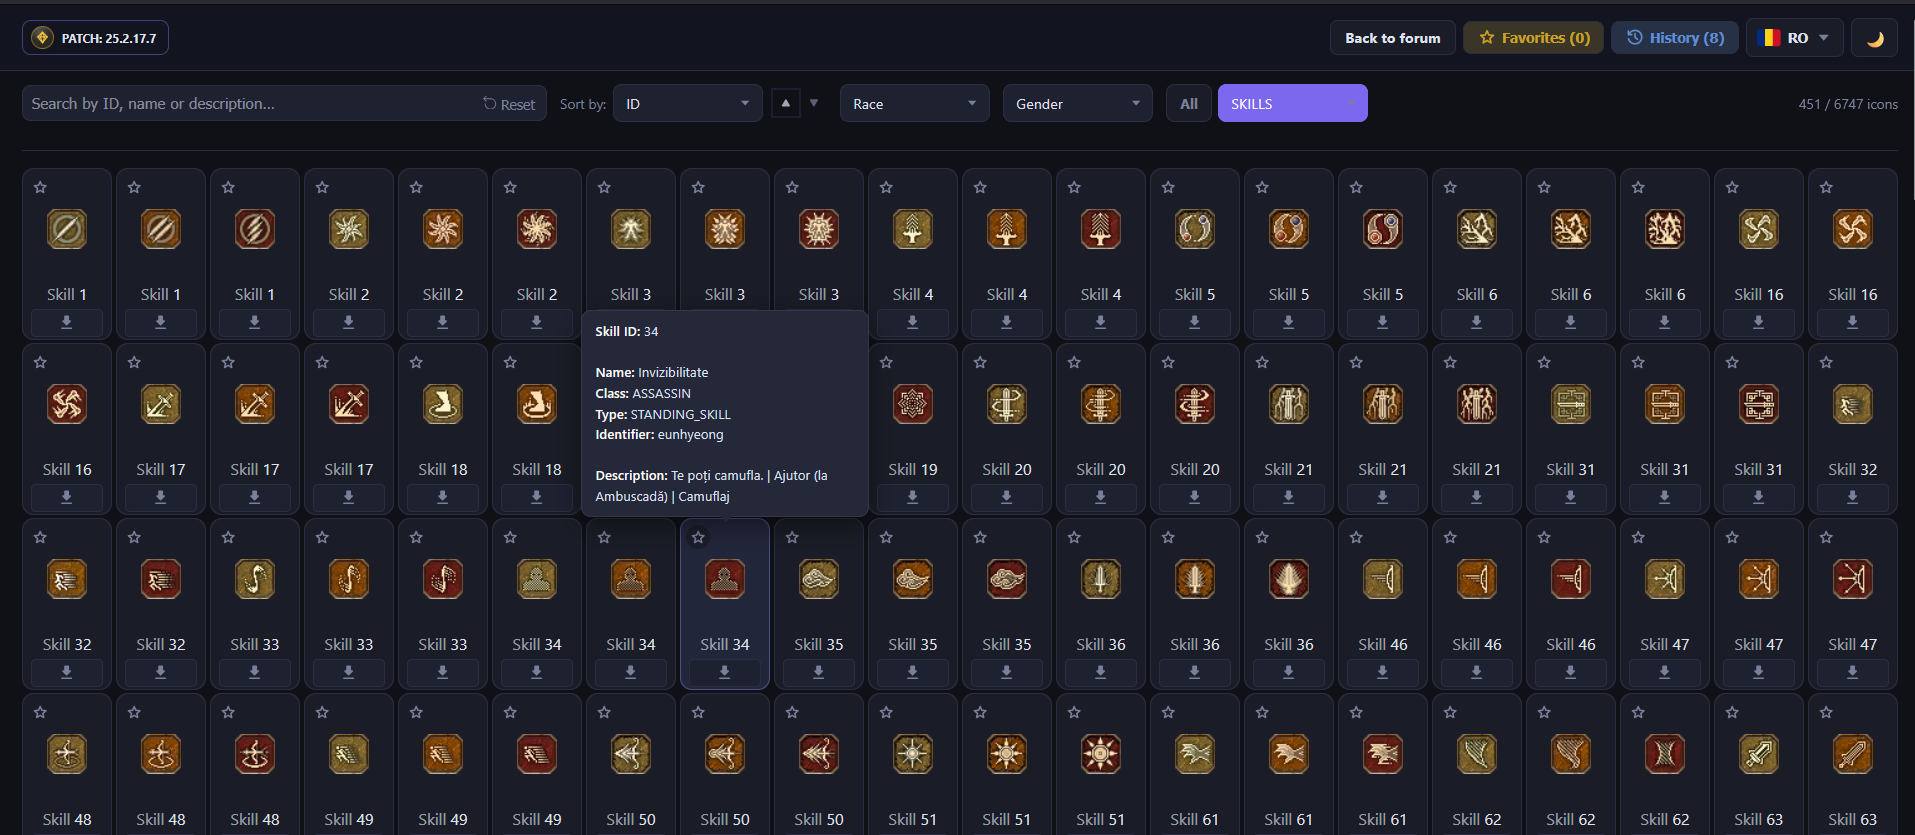Select the red Skill 34 Invizibilitate icon
Screen dimensions: 1915x835
[x=725, y=579]
